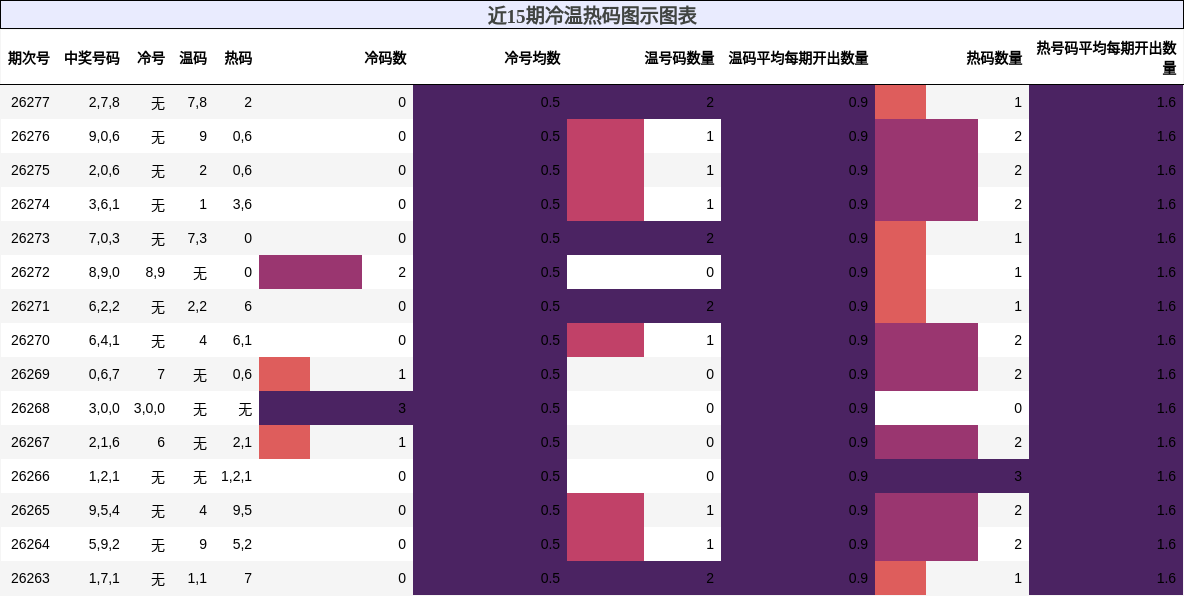Viewport: 1184px width, 596px height.
Task: Click the 热码数量 bar in row 26277
Action: point(900,102)
